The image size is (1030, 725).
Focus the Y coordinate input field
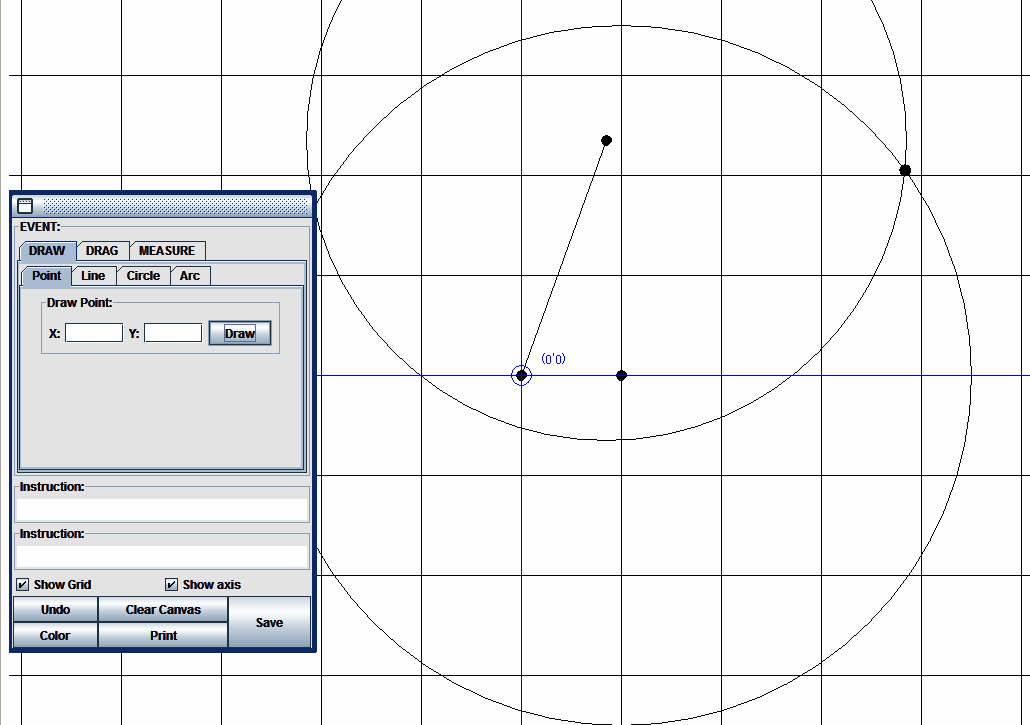[x=173, y=333]
